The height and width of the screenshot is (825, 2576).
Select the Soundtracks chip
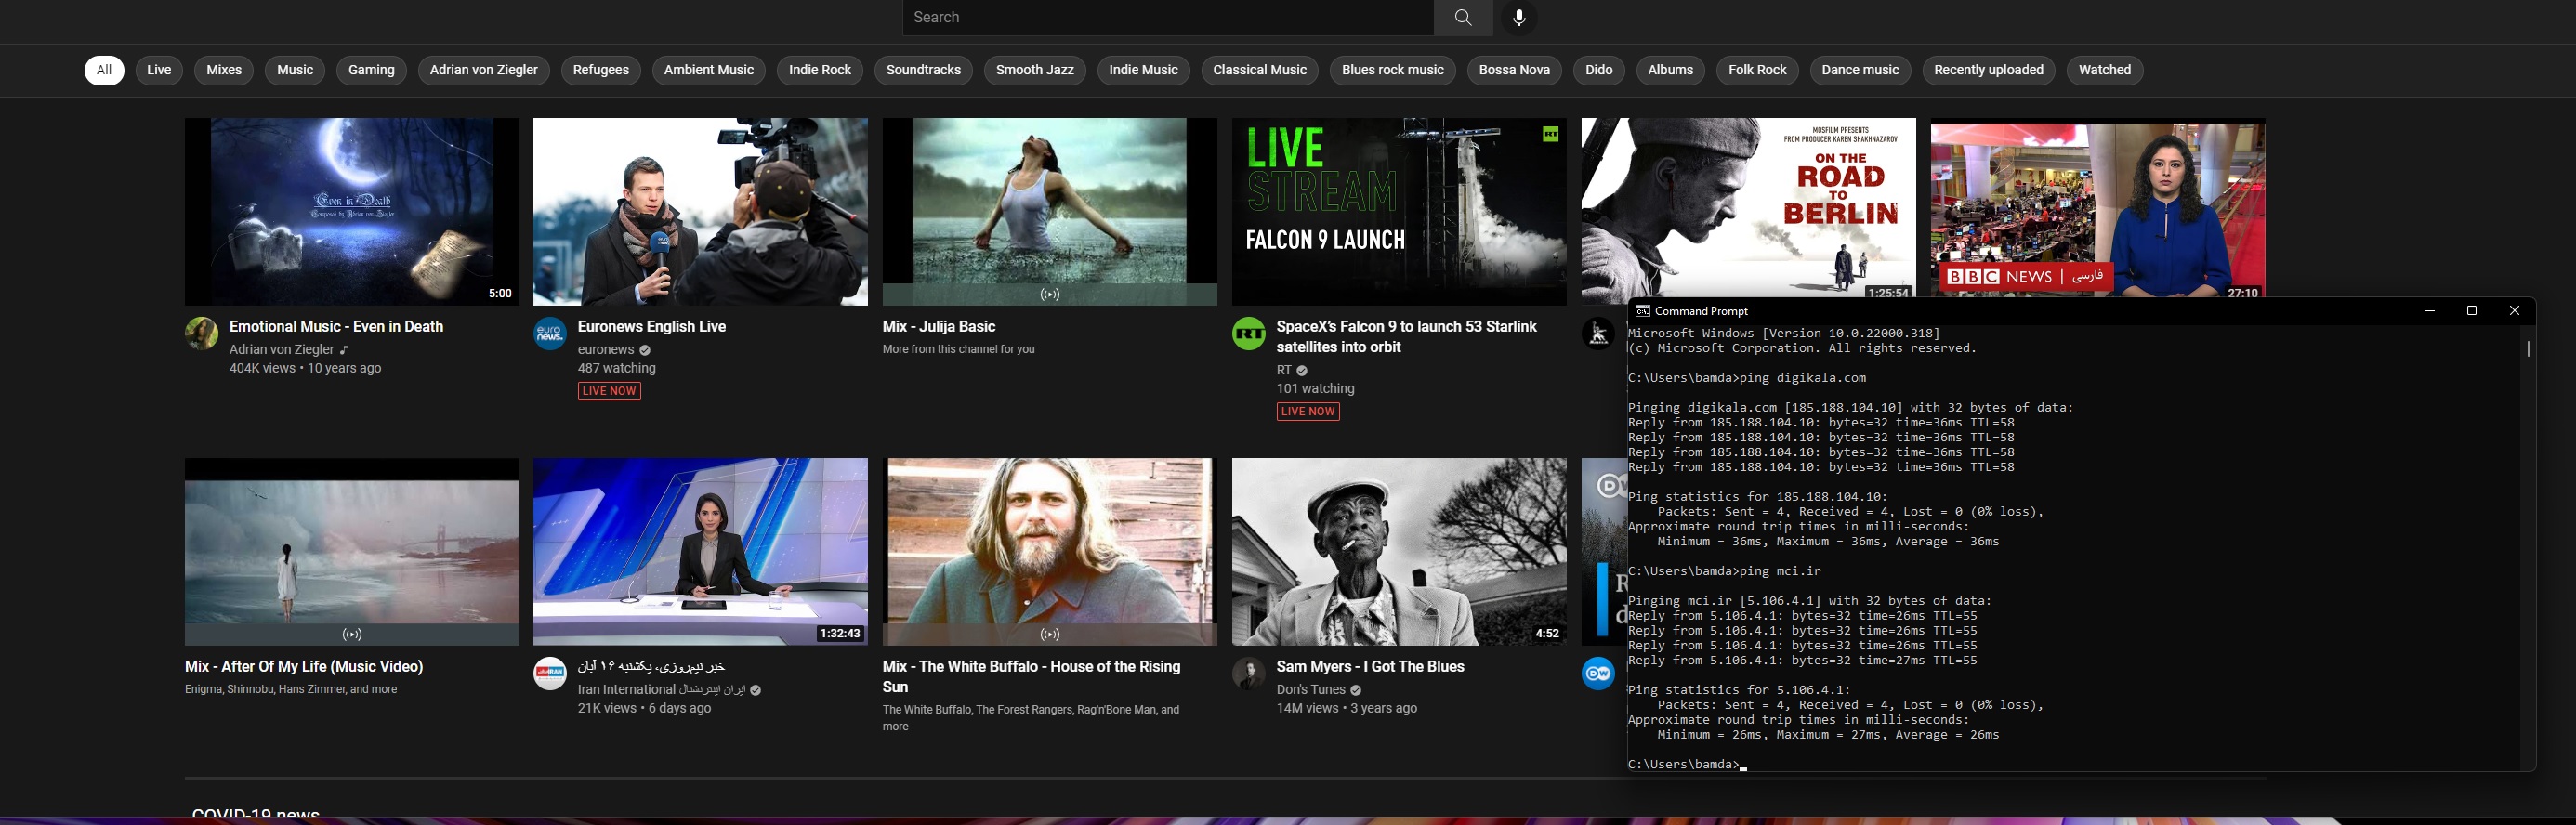point(923,70)
